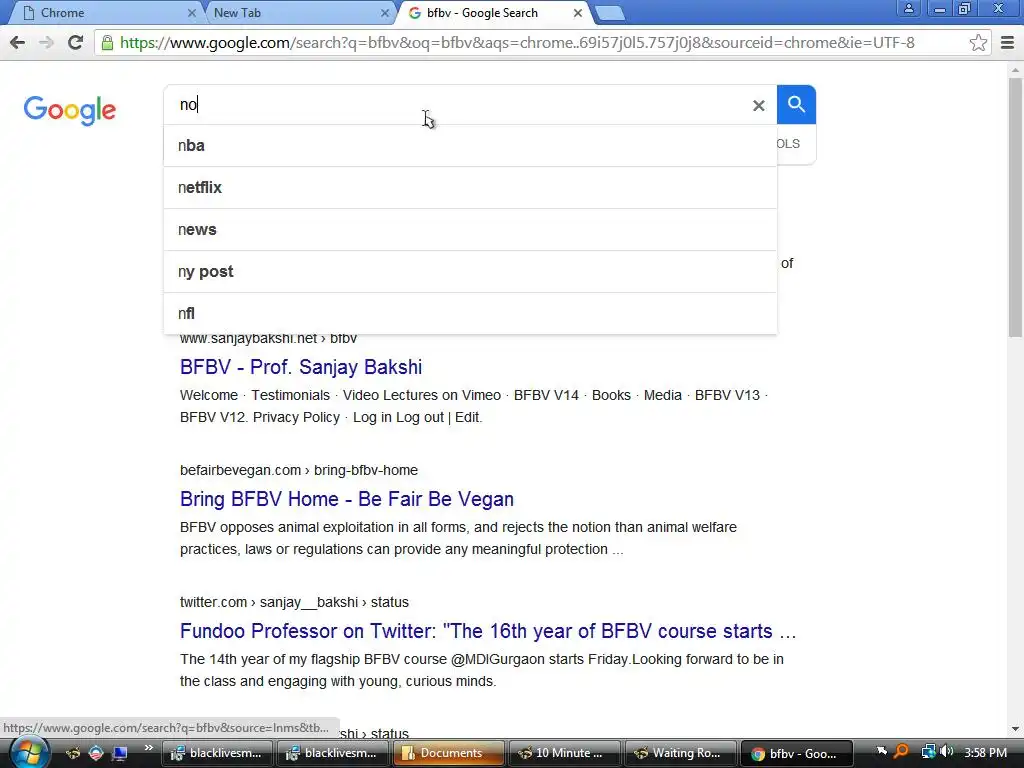
Task: Select the bfbv - Google Search tab
Action: 493,13
